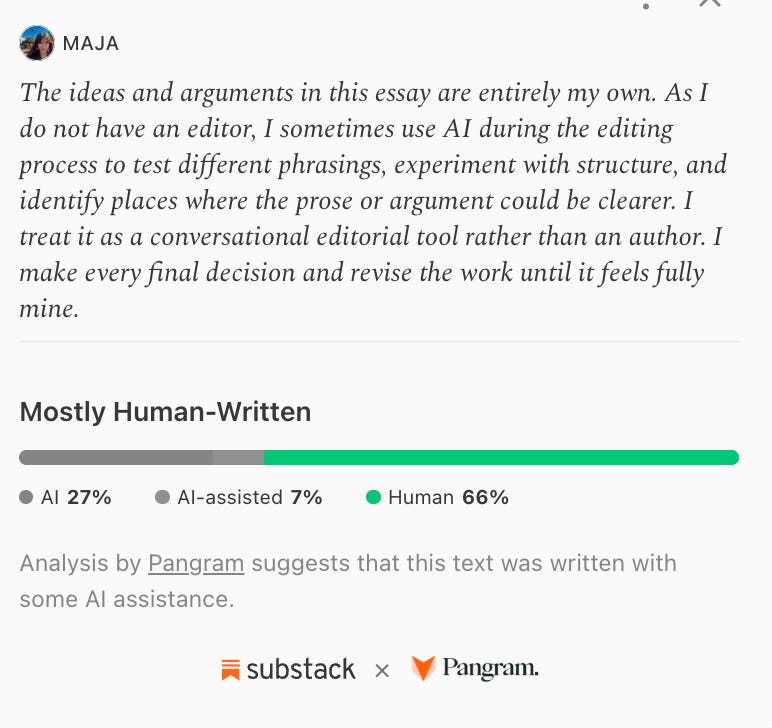Select the dark gray AI bar segment
The image size is (772, 728).
[x=116, y=457]
